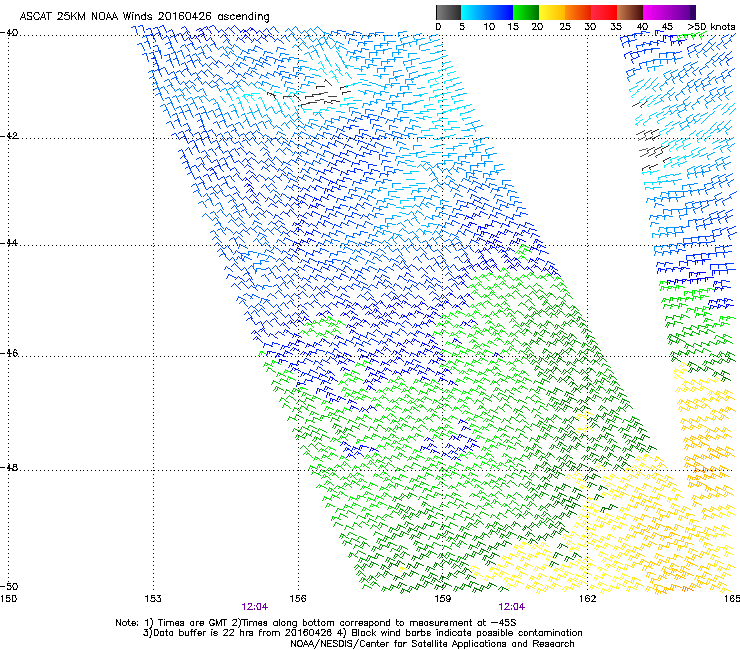Screen dimensions: 740x650
Task: Click the dark purple end of color bar
Action: [692, 12]
